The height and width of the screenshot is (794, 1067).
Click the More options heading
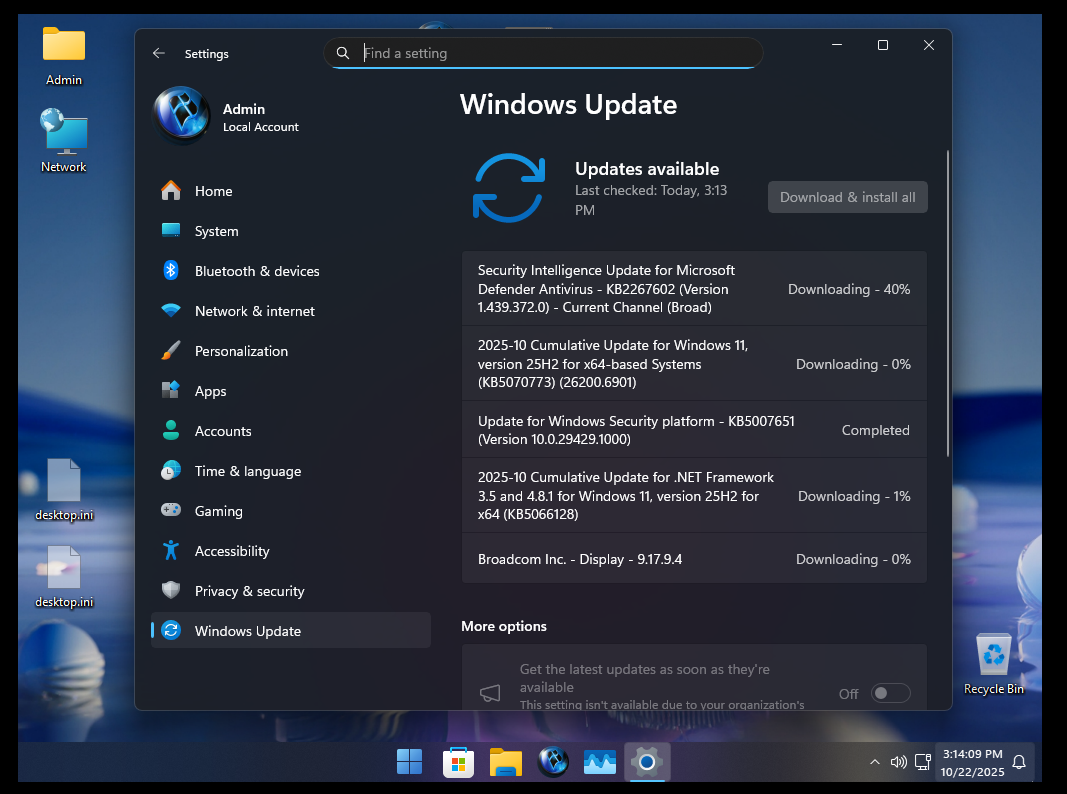[x=504, y=626]
